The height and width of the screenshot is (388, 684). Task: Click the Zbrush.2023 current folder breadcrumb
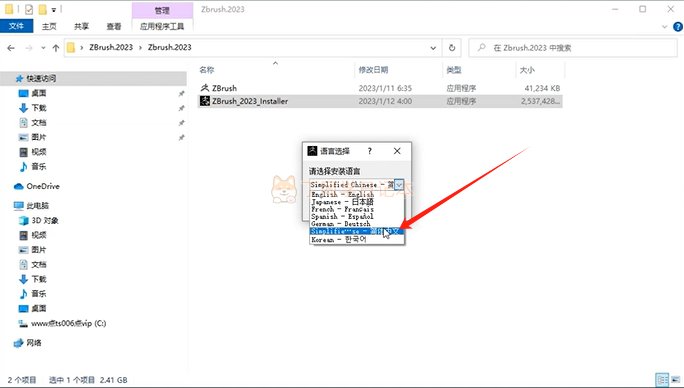[x=169, y=47]
